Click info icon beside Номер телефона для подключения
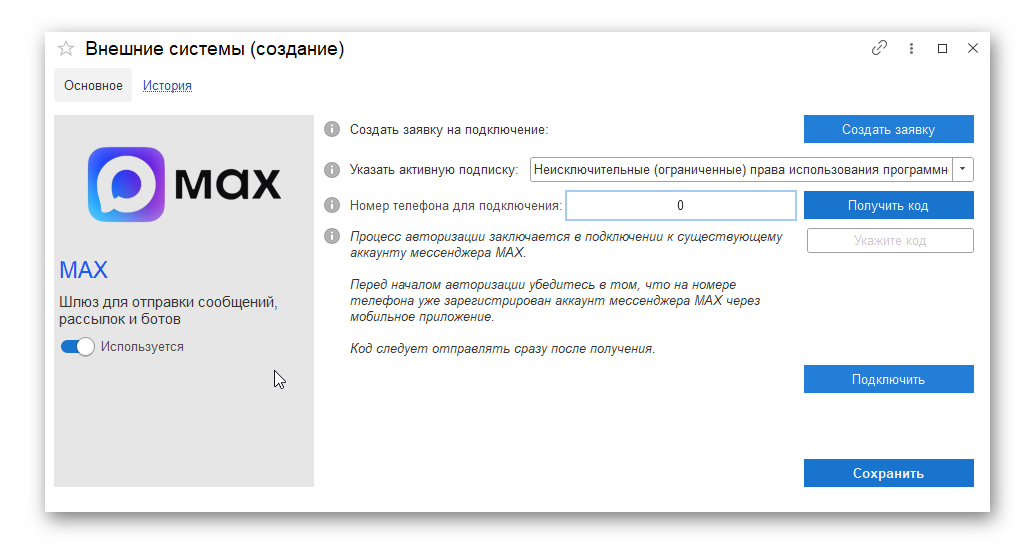Viewport: 1022px width, 558px height. point(332,205)
